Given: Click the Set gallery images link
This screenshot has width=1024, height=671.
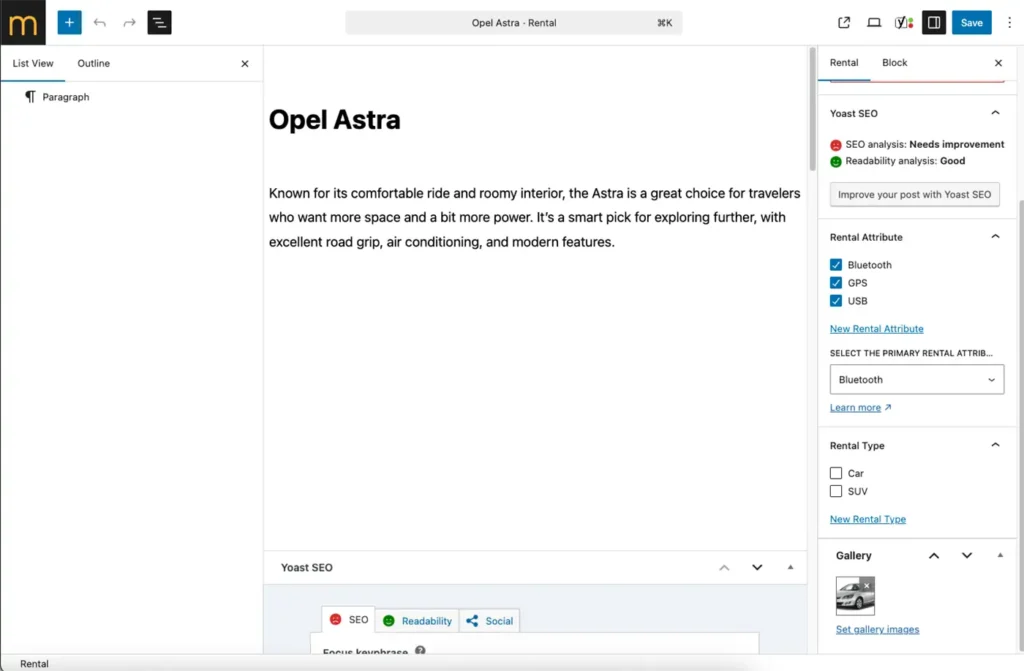Looking at the screenshot, I should pos(877,629).
